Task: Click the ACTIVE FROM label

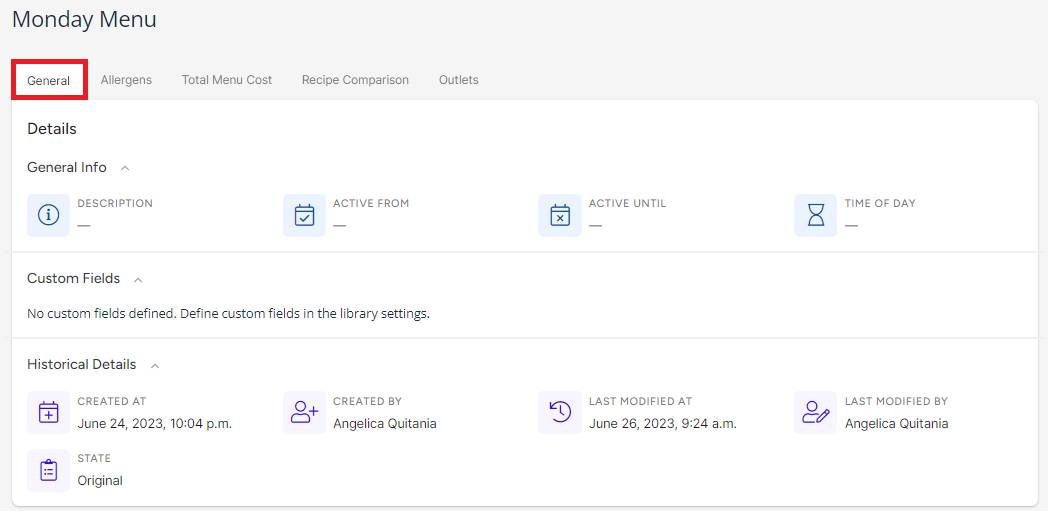Action: coord(371,203)
